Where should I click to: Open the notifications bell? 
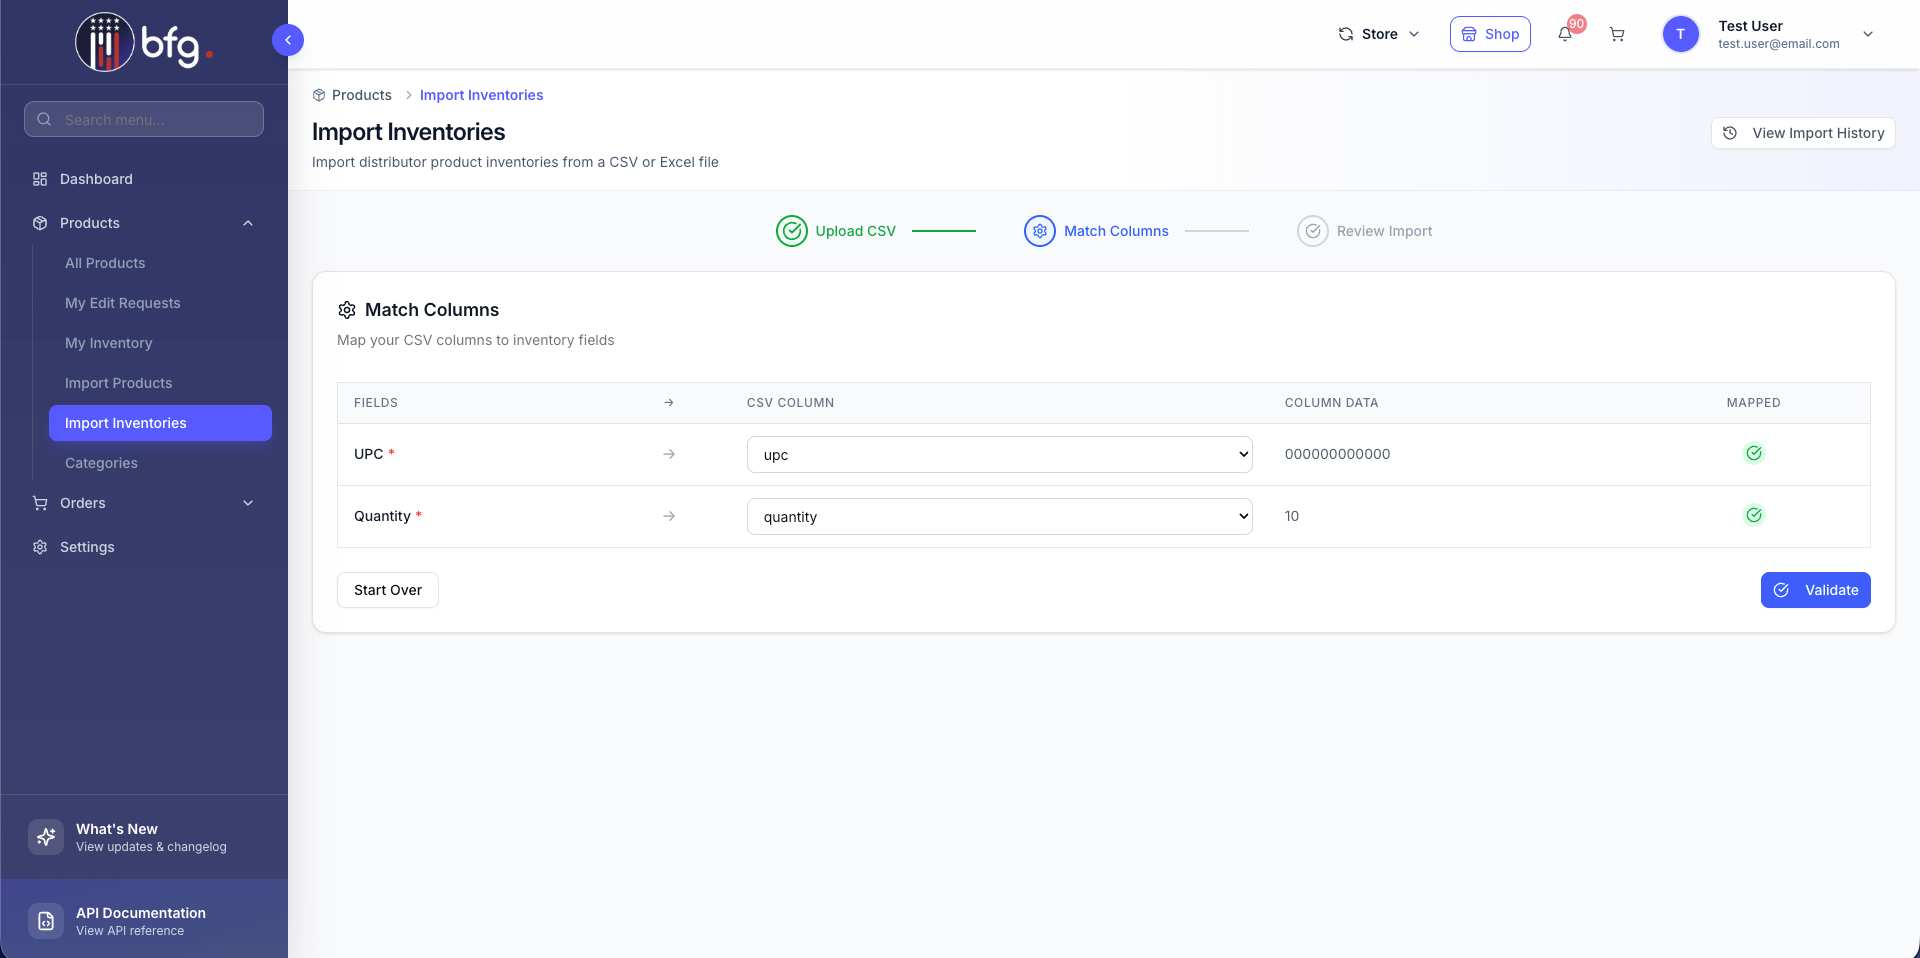click(x=1565, y=34)
